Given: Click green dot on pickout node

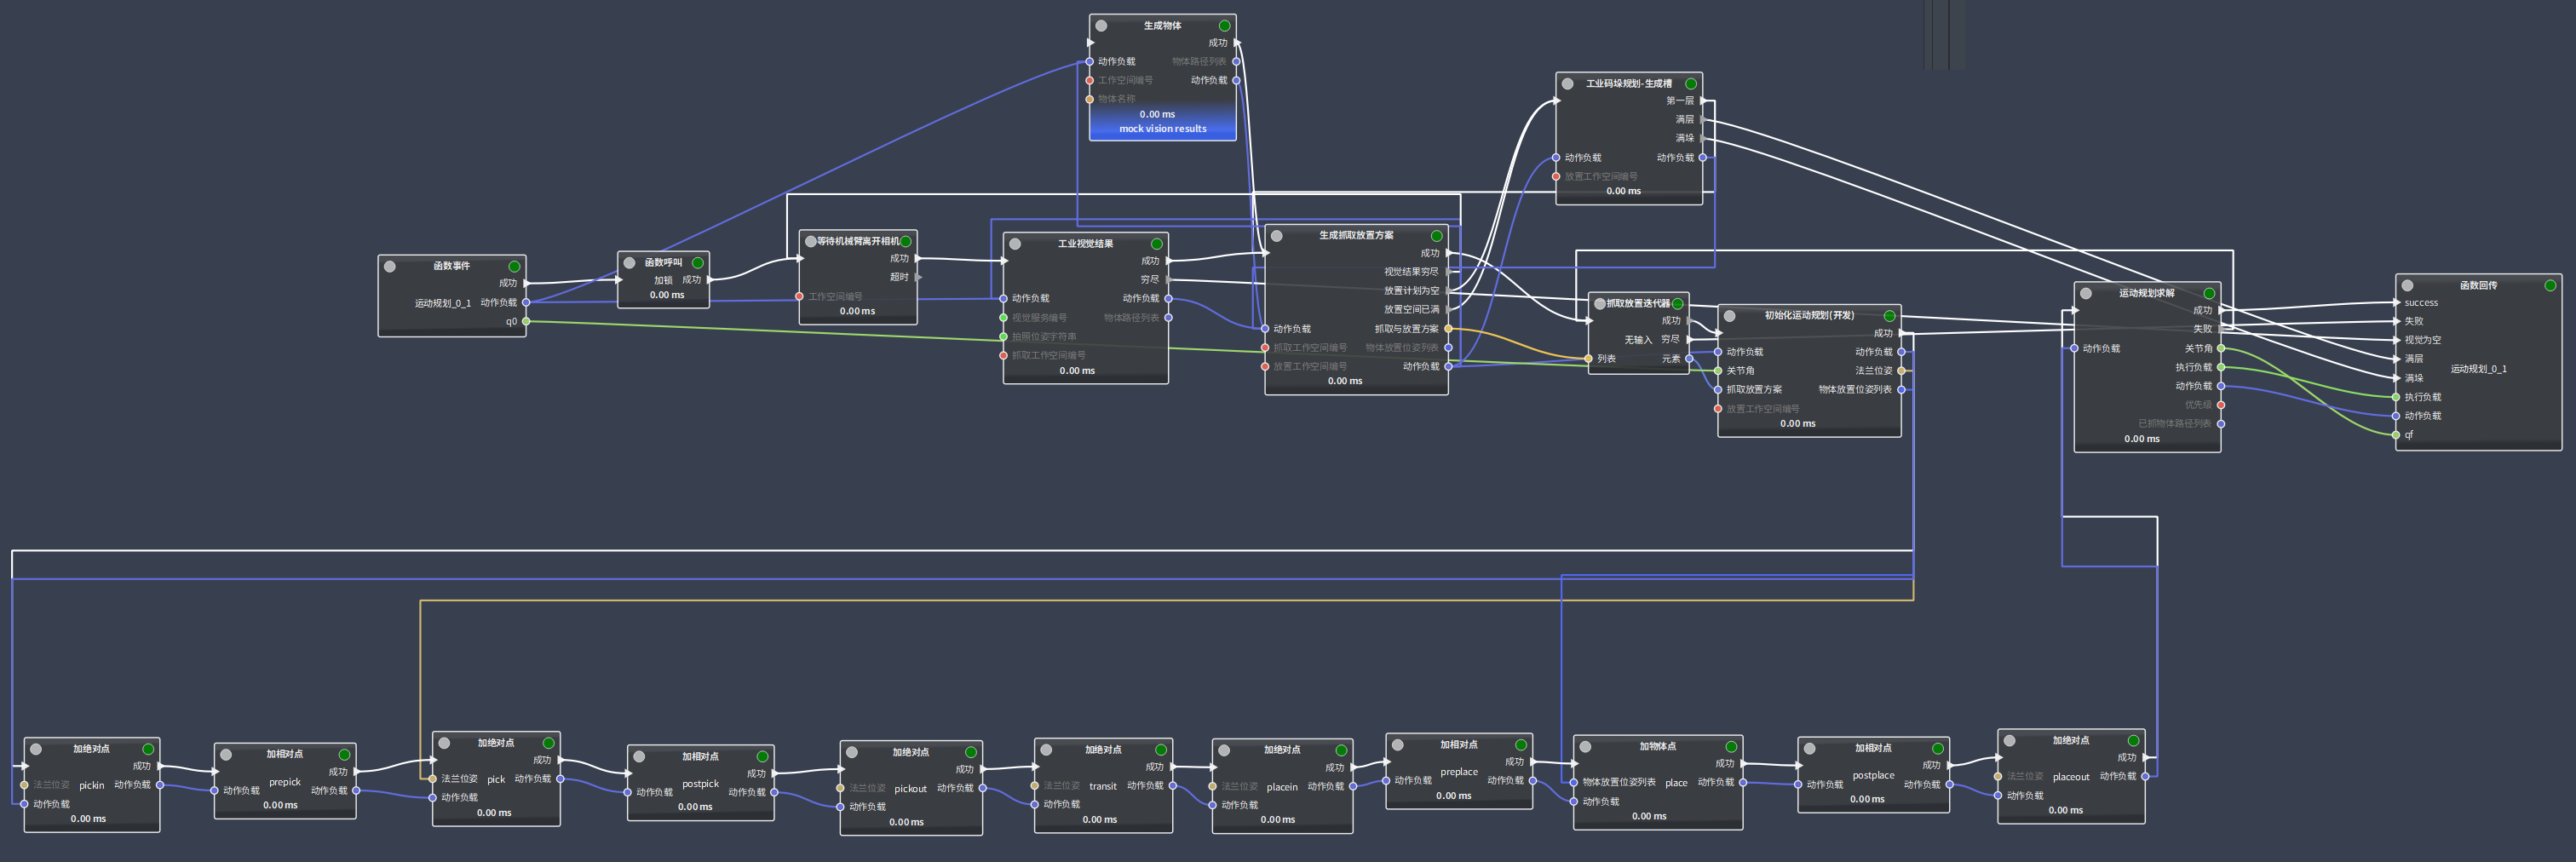Looking at the screenshot, I should pyautogui.click(x=970, y=753).
